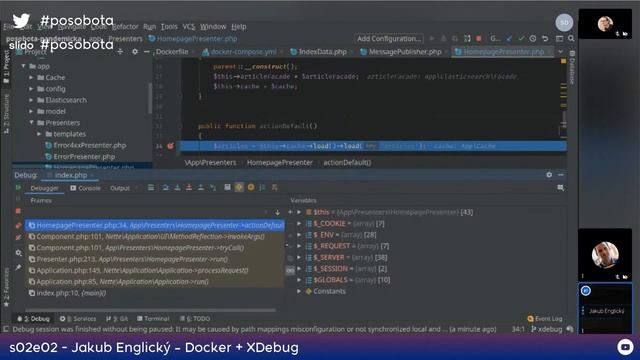This screenshot has width=640, height=360.
Task: Click the Add Configuration button
Action: [389, 39]
